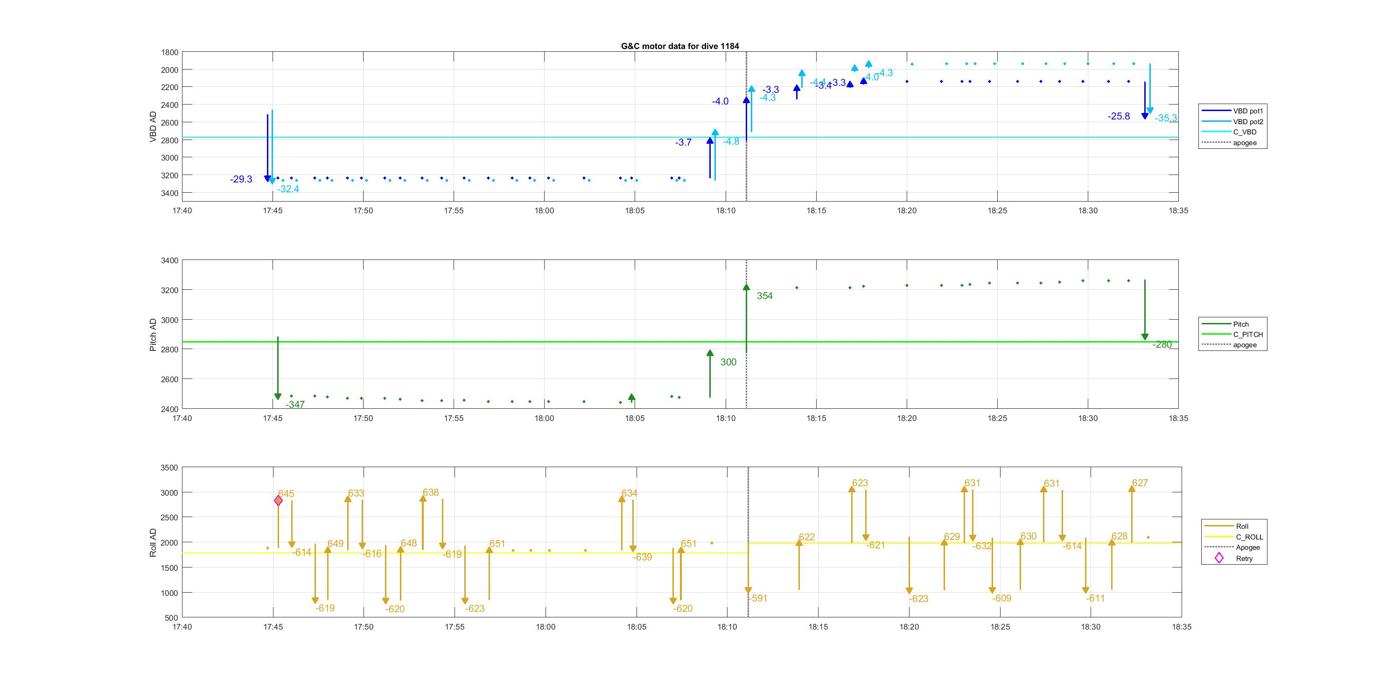Click the '-611' roll data label

click(1096, 599)
